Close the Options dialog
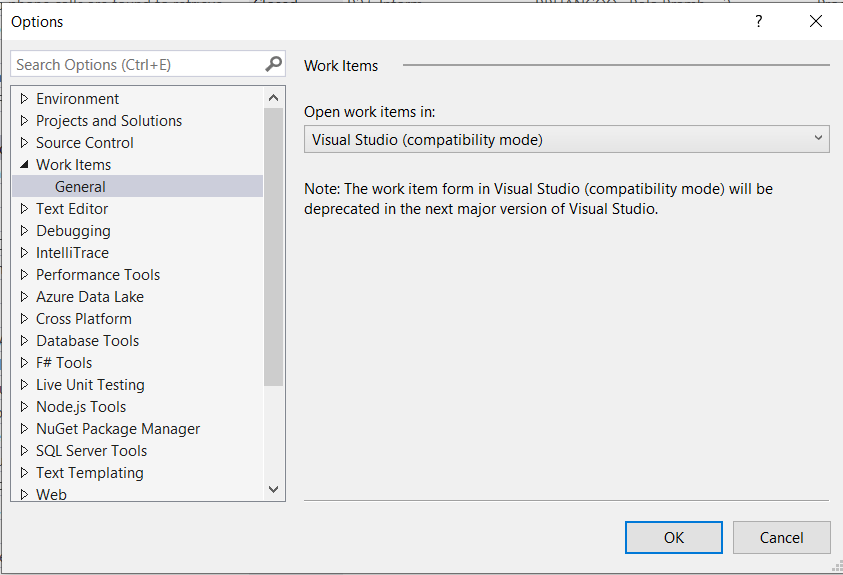Viewport: 843px width, 575px height. [816, 21]
